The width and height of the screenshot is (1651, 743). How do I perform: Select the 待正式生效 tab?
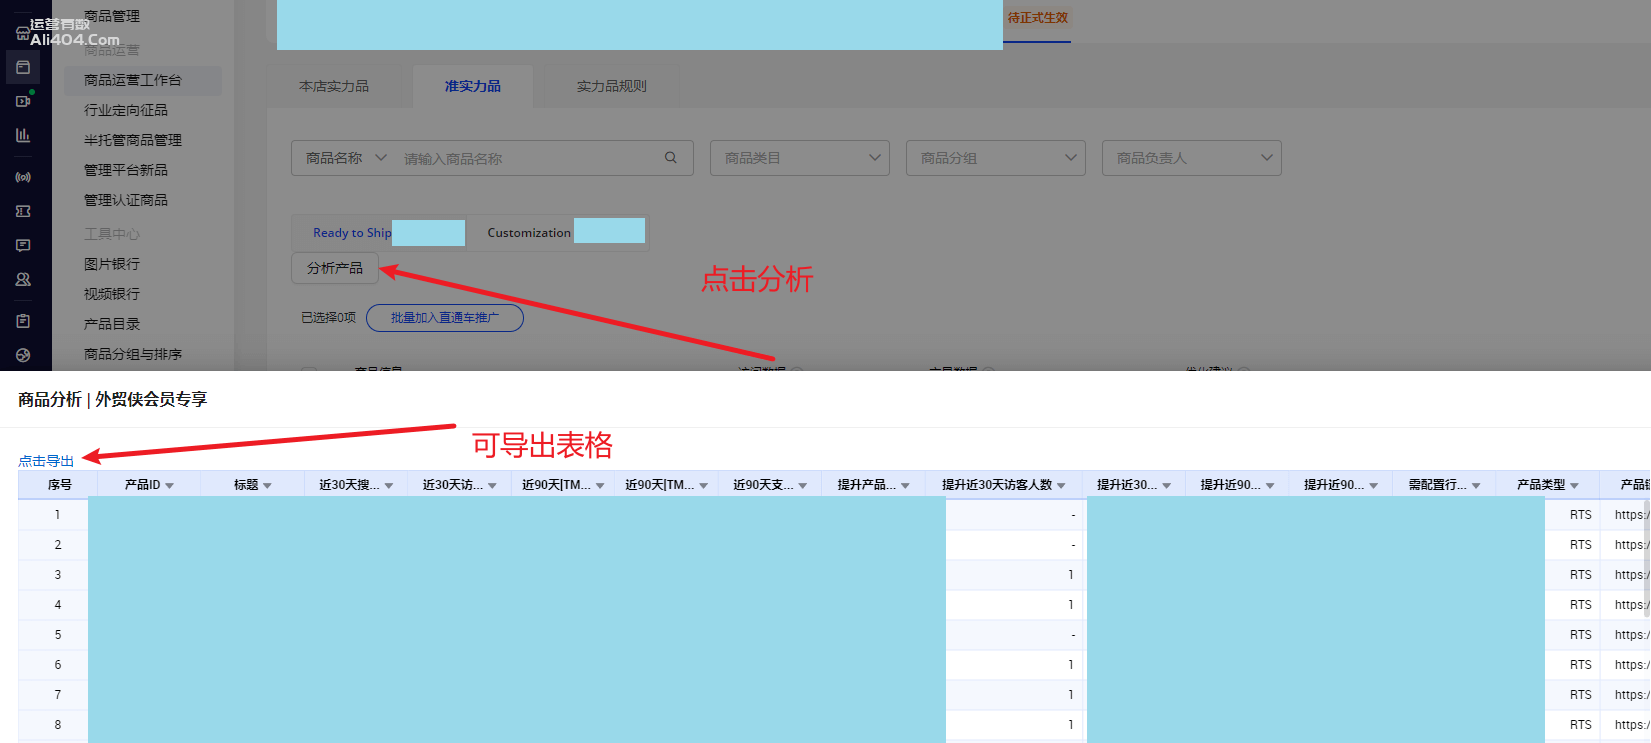click(x=1038, y=18)
